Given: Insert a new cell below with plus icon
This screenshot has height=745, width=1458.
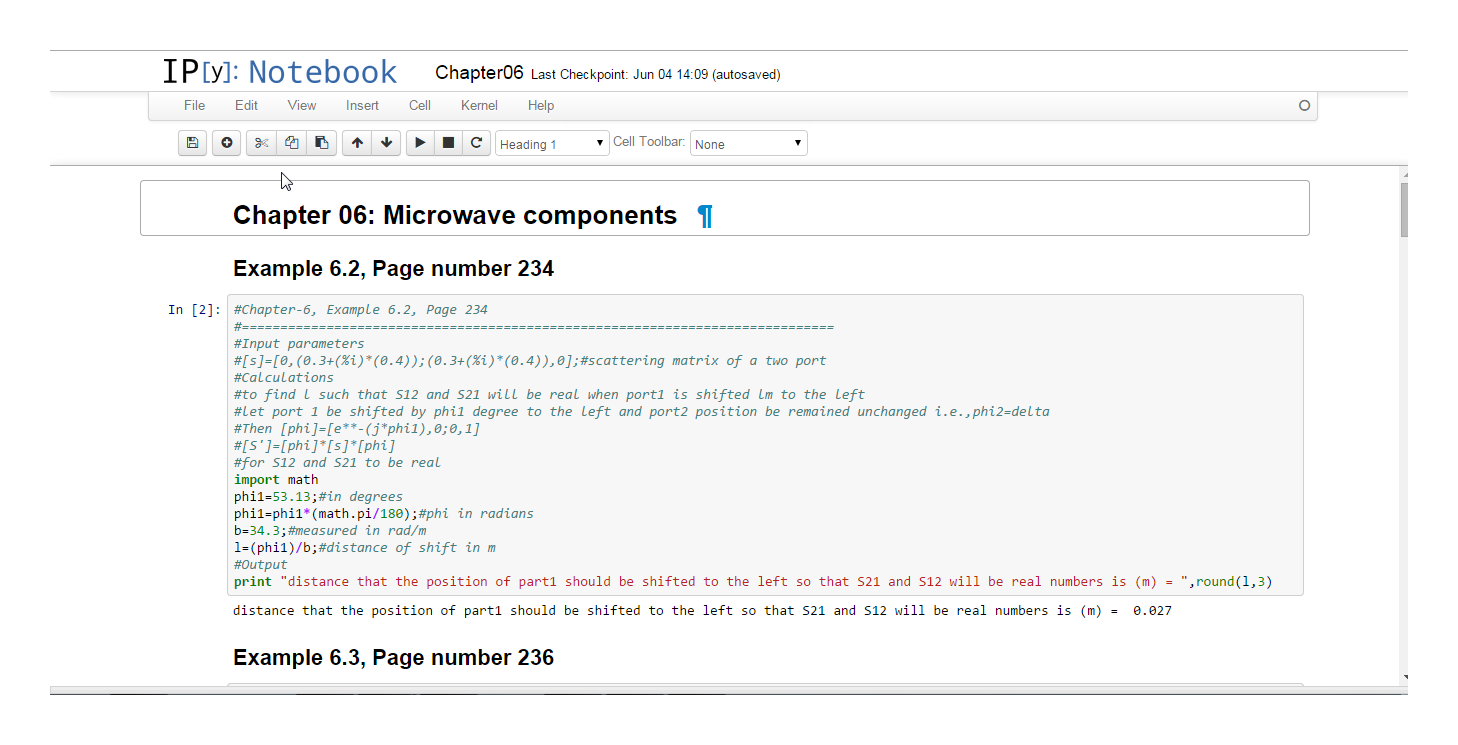Looking at the screenshot, I should coord(226,143).
